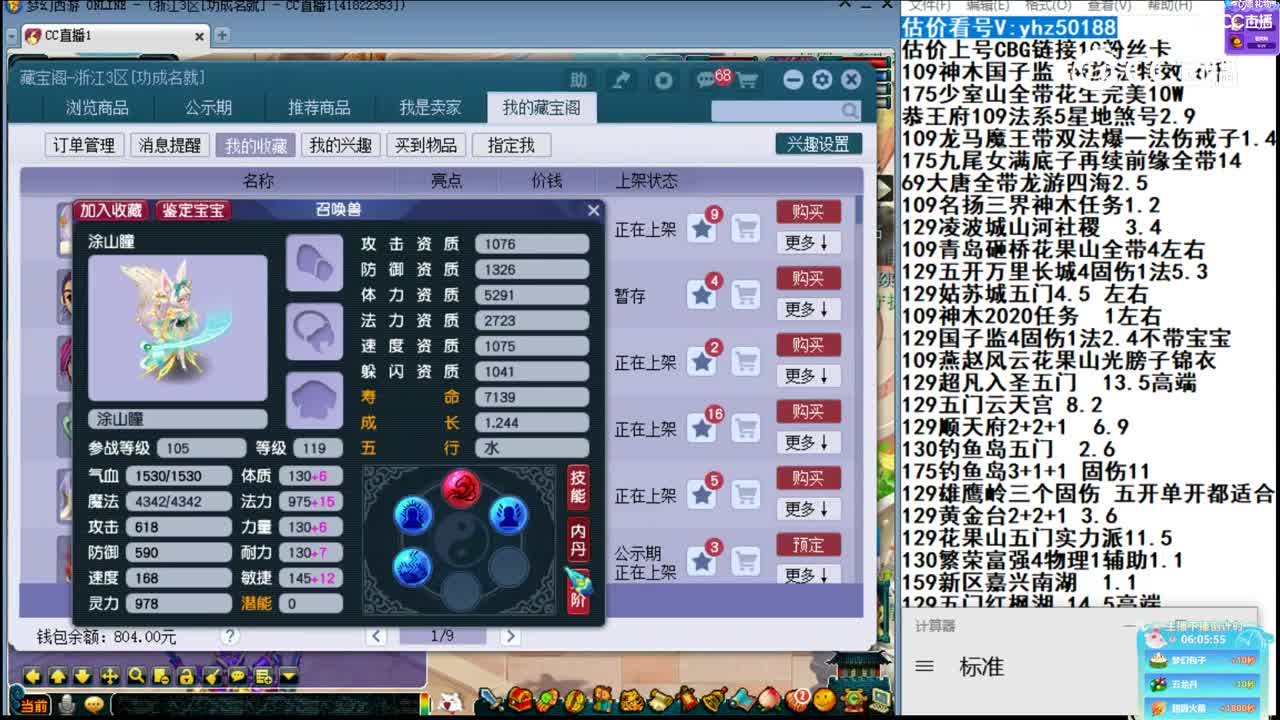Click the round record icon in title bar
The width and height of the screenshot is (1280, 720).
(x=663, y=80)
